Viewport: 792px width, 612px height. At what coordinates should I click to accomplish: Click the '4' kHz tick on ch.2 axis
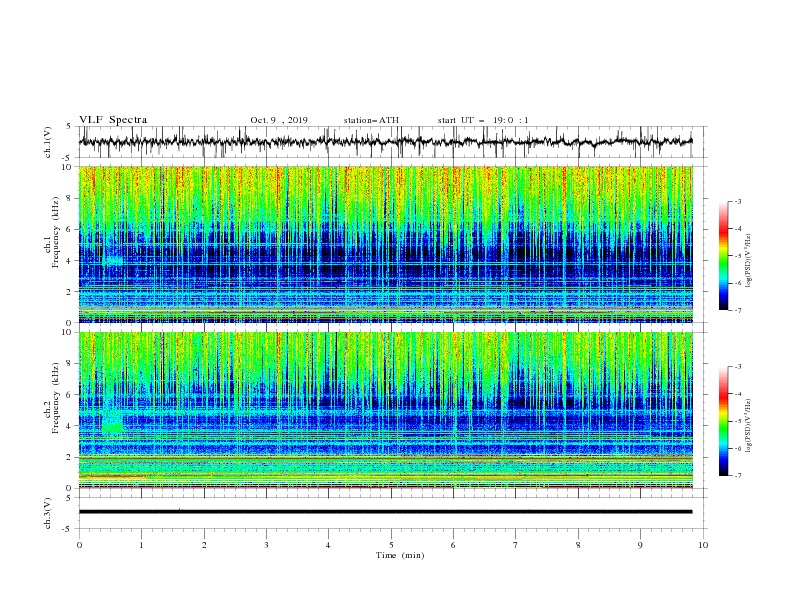70,426
